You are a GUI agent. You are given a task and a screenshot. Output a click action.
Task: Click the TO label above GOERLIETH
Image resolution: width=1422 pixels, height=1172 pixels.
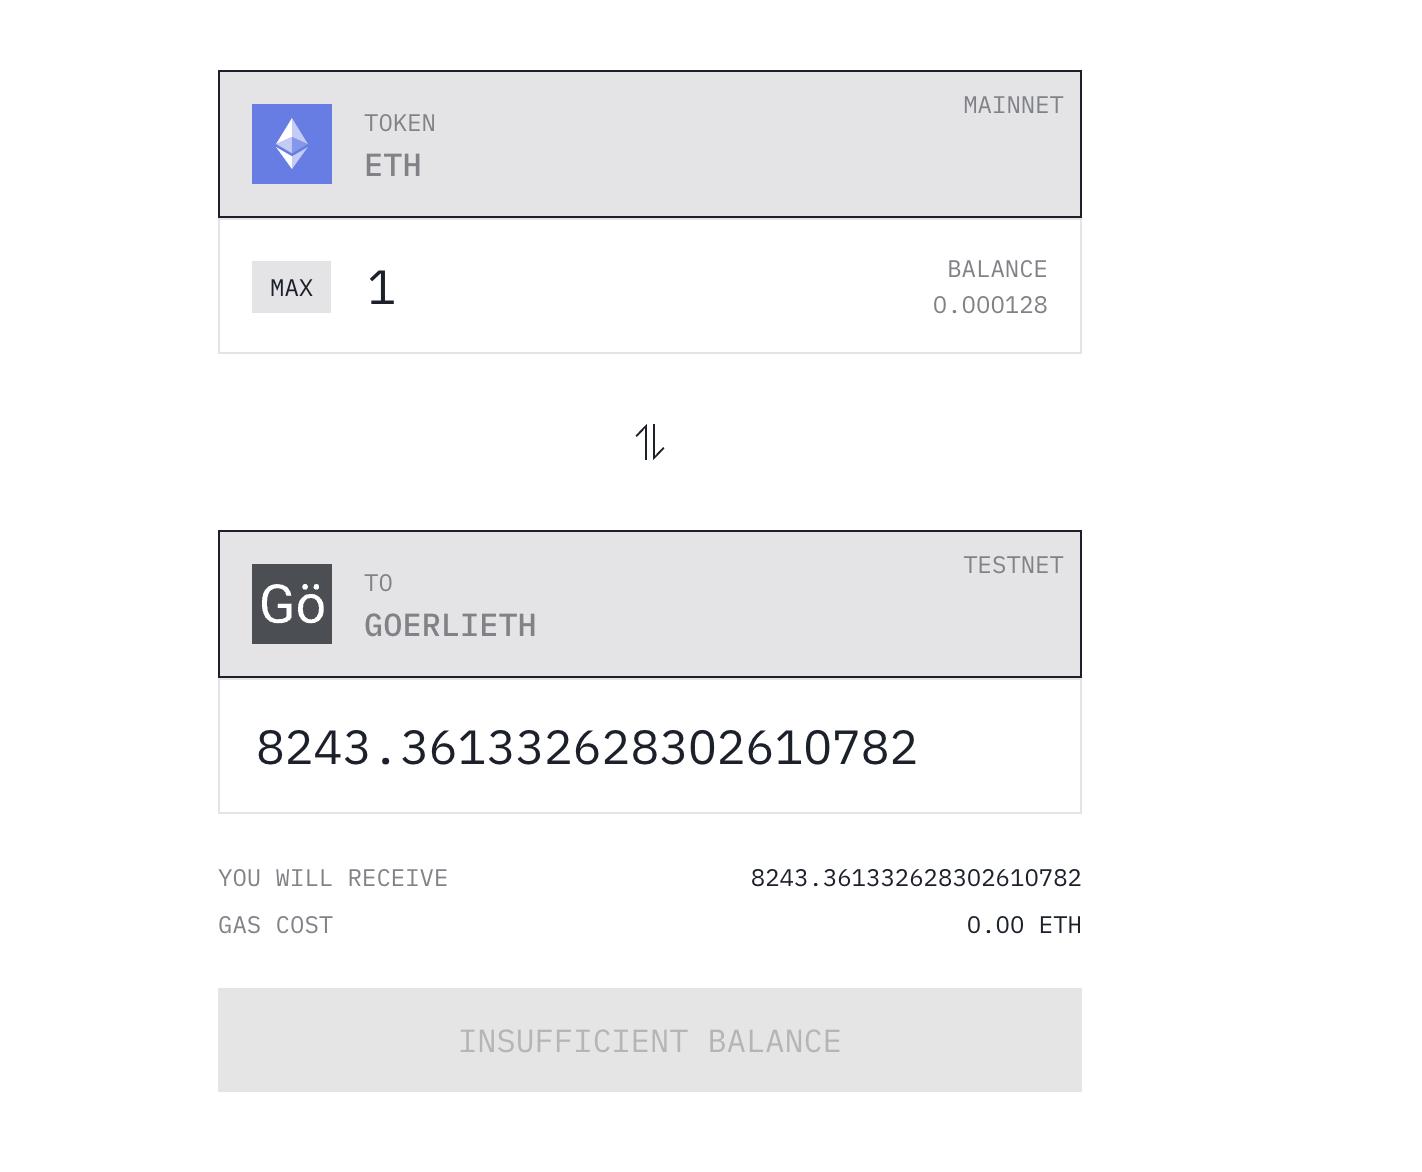[378, 584]
